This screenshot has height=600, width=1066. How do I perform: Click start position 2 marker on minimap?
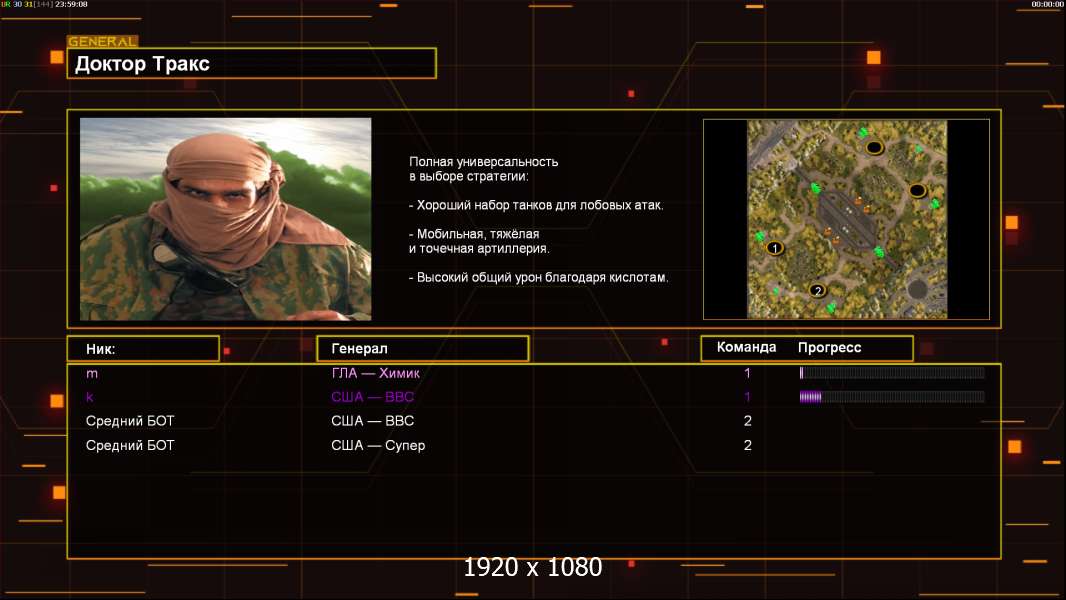tap(817, 291)
